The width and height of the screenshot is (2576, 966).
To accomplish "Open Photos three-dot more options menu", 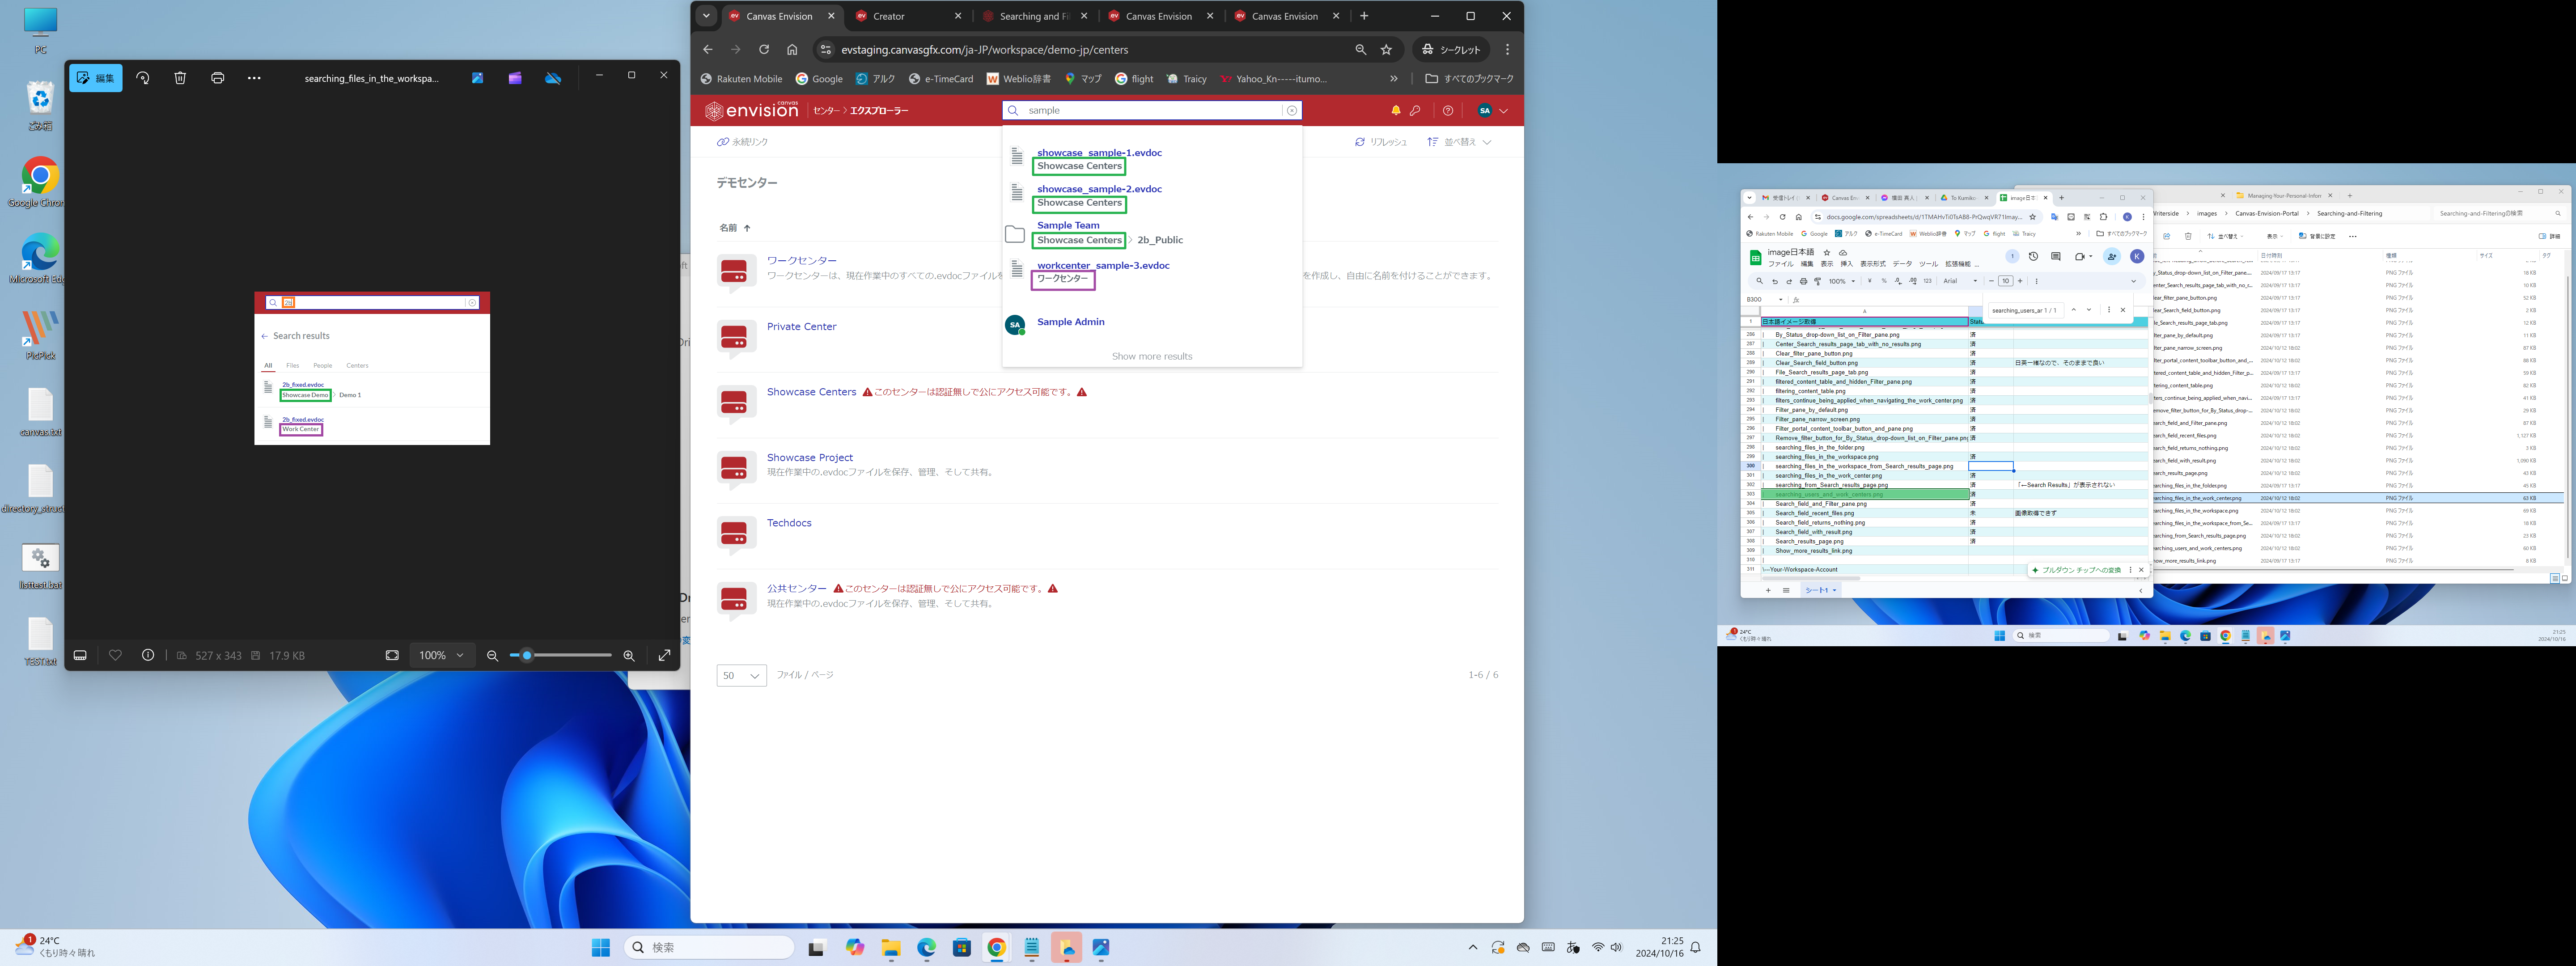I will pos(254,78).
